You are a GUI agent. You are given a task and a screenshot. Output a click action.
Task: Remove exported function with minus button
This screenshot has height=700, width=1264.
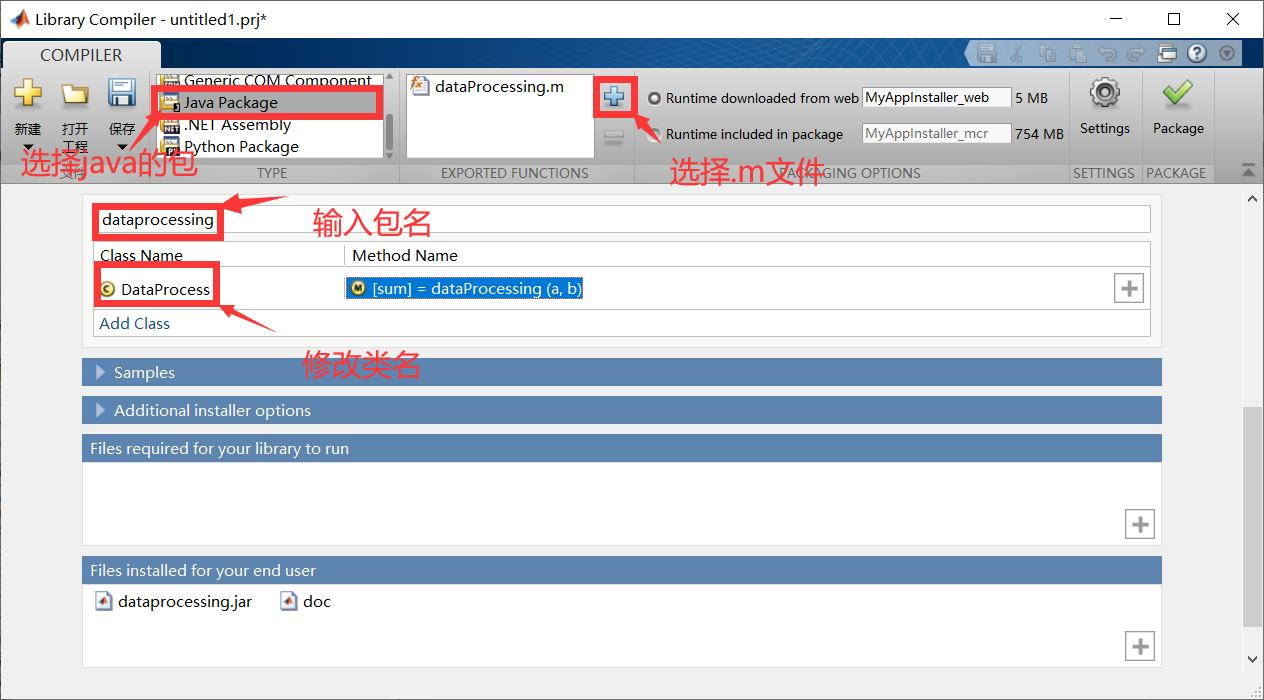(x=614, y=136)
